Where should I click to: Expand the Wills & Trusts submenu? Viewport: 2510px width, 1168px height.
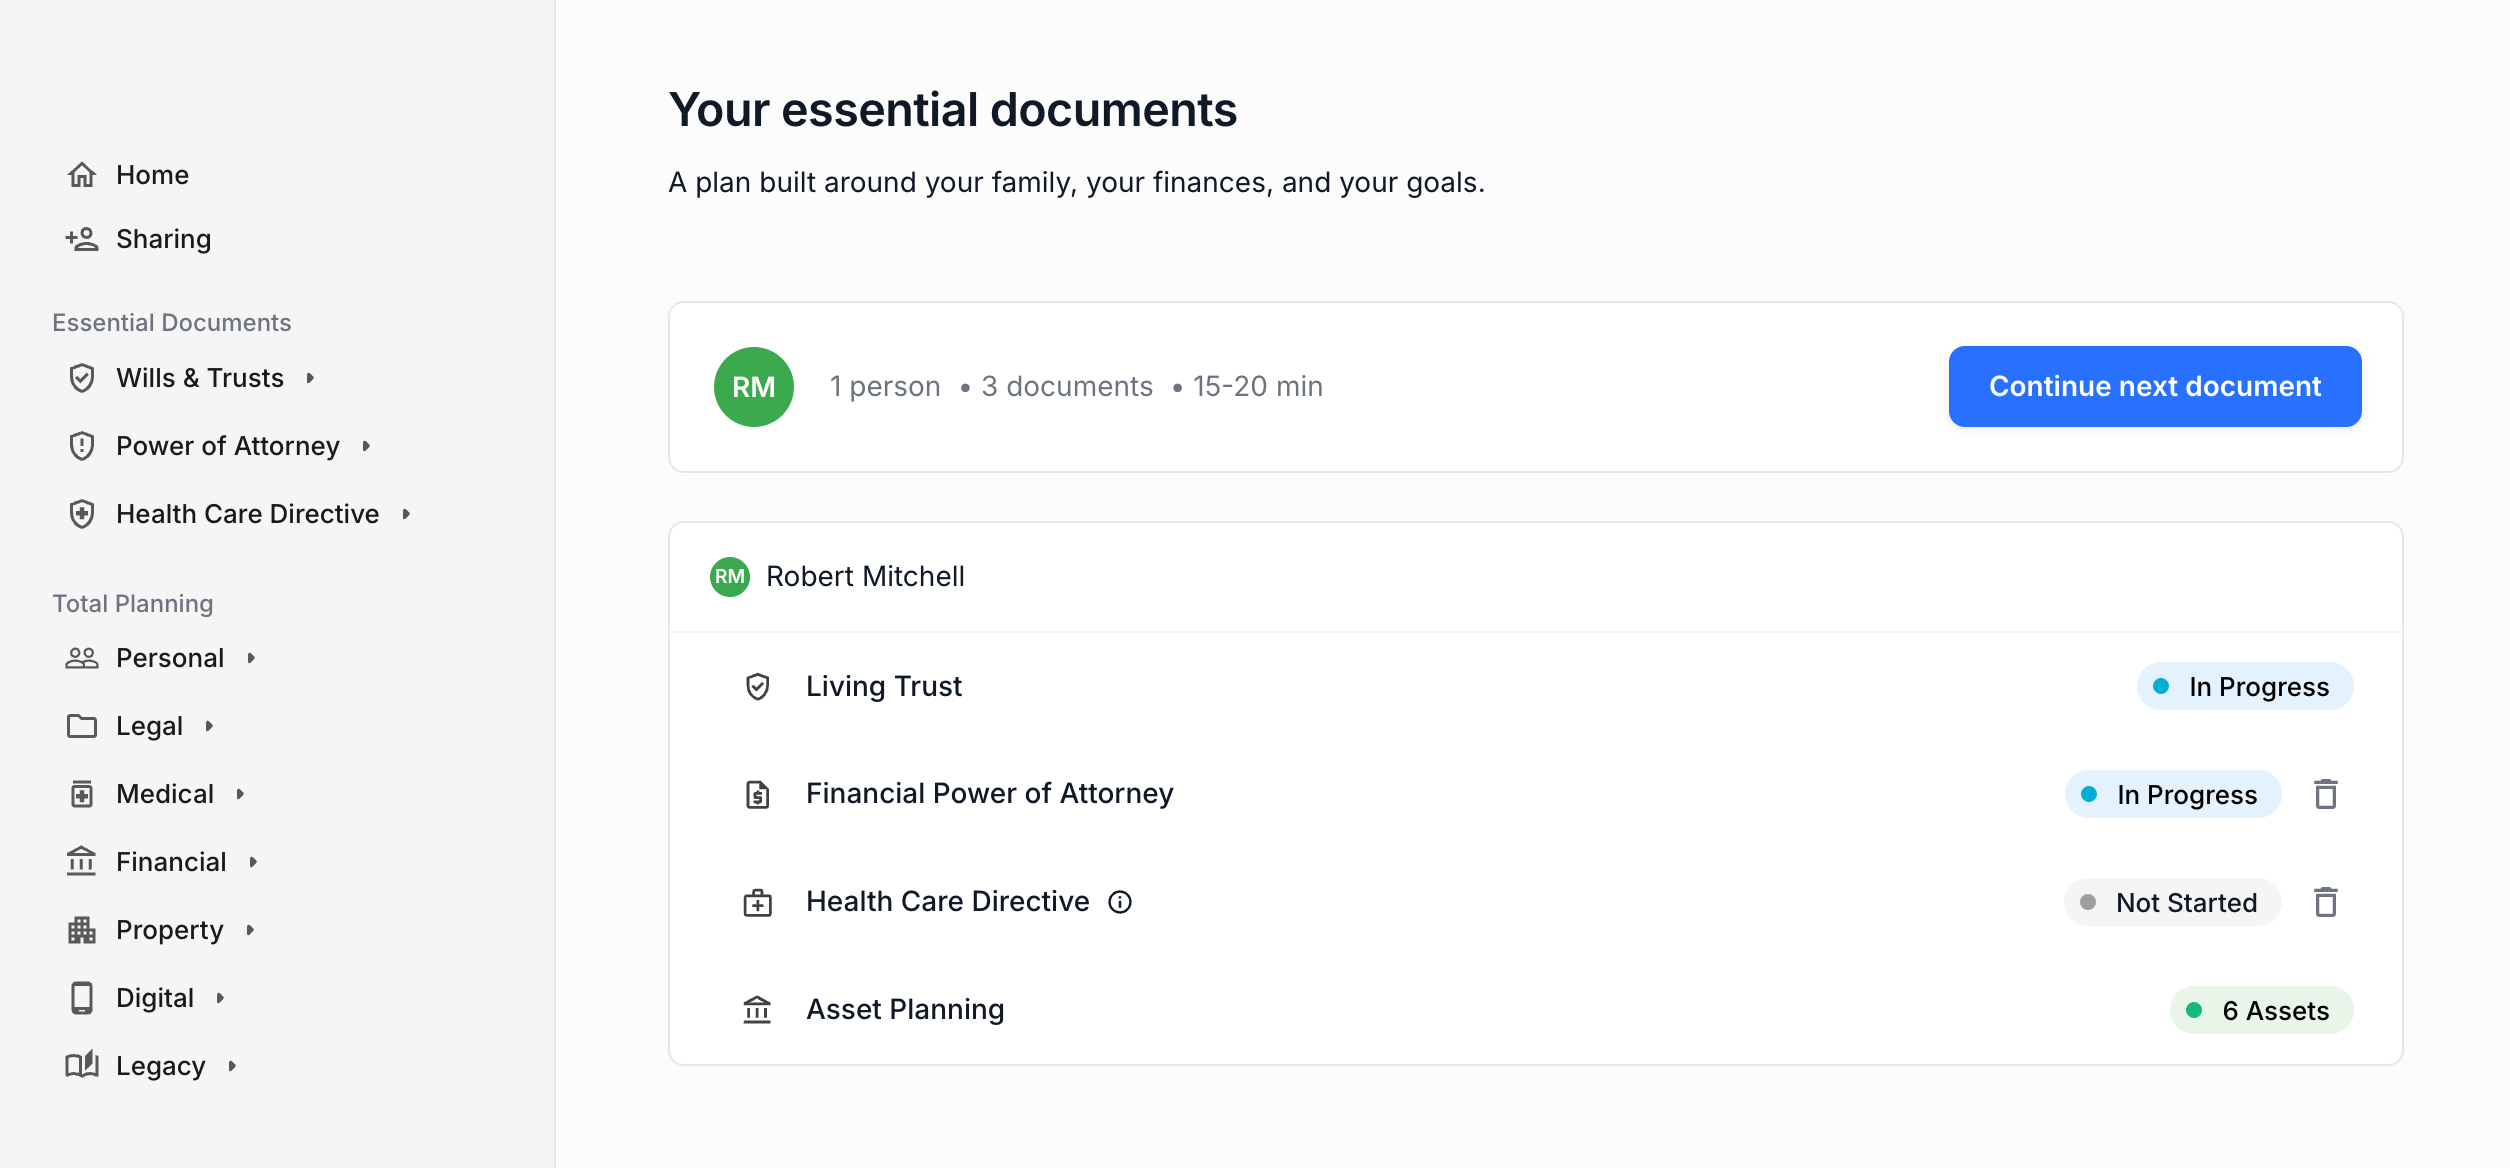311,378
